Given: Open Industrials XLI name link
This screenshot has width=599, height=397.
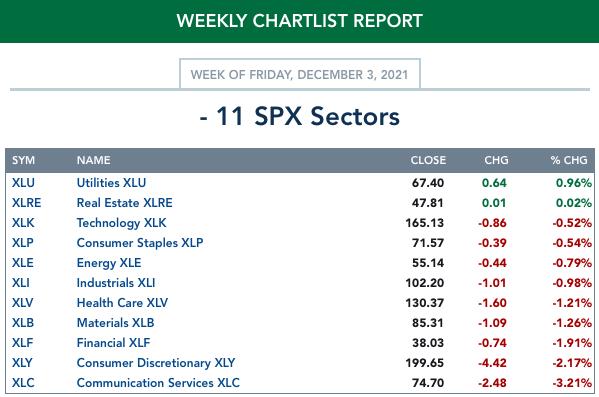Looking at the screenshot, I should tap(116, 283).
